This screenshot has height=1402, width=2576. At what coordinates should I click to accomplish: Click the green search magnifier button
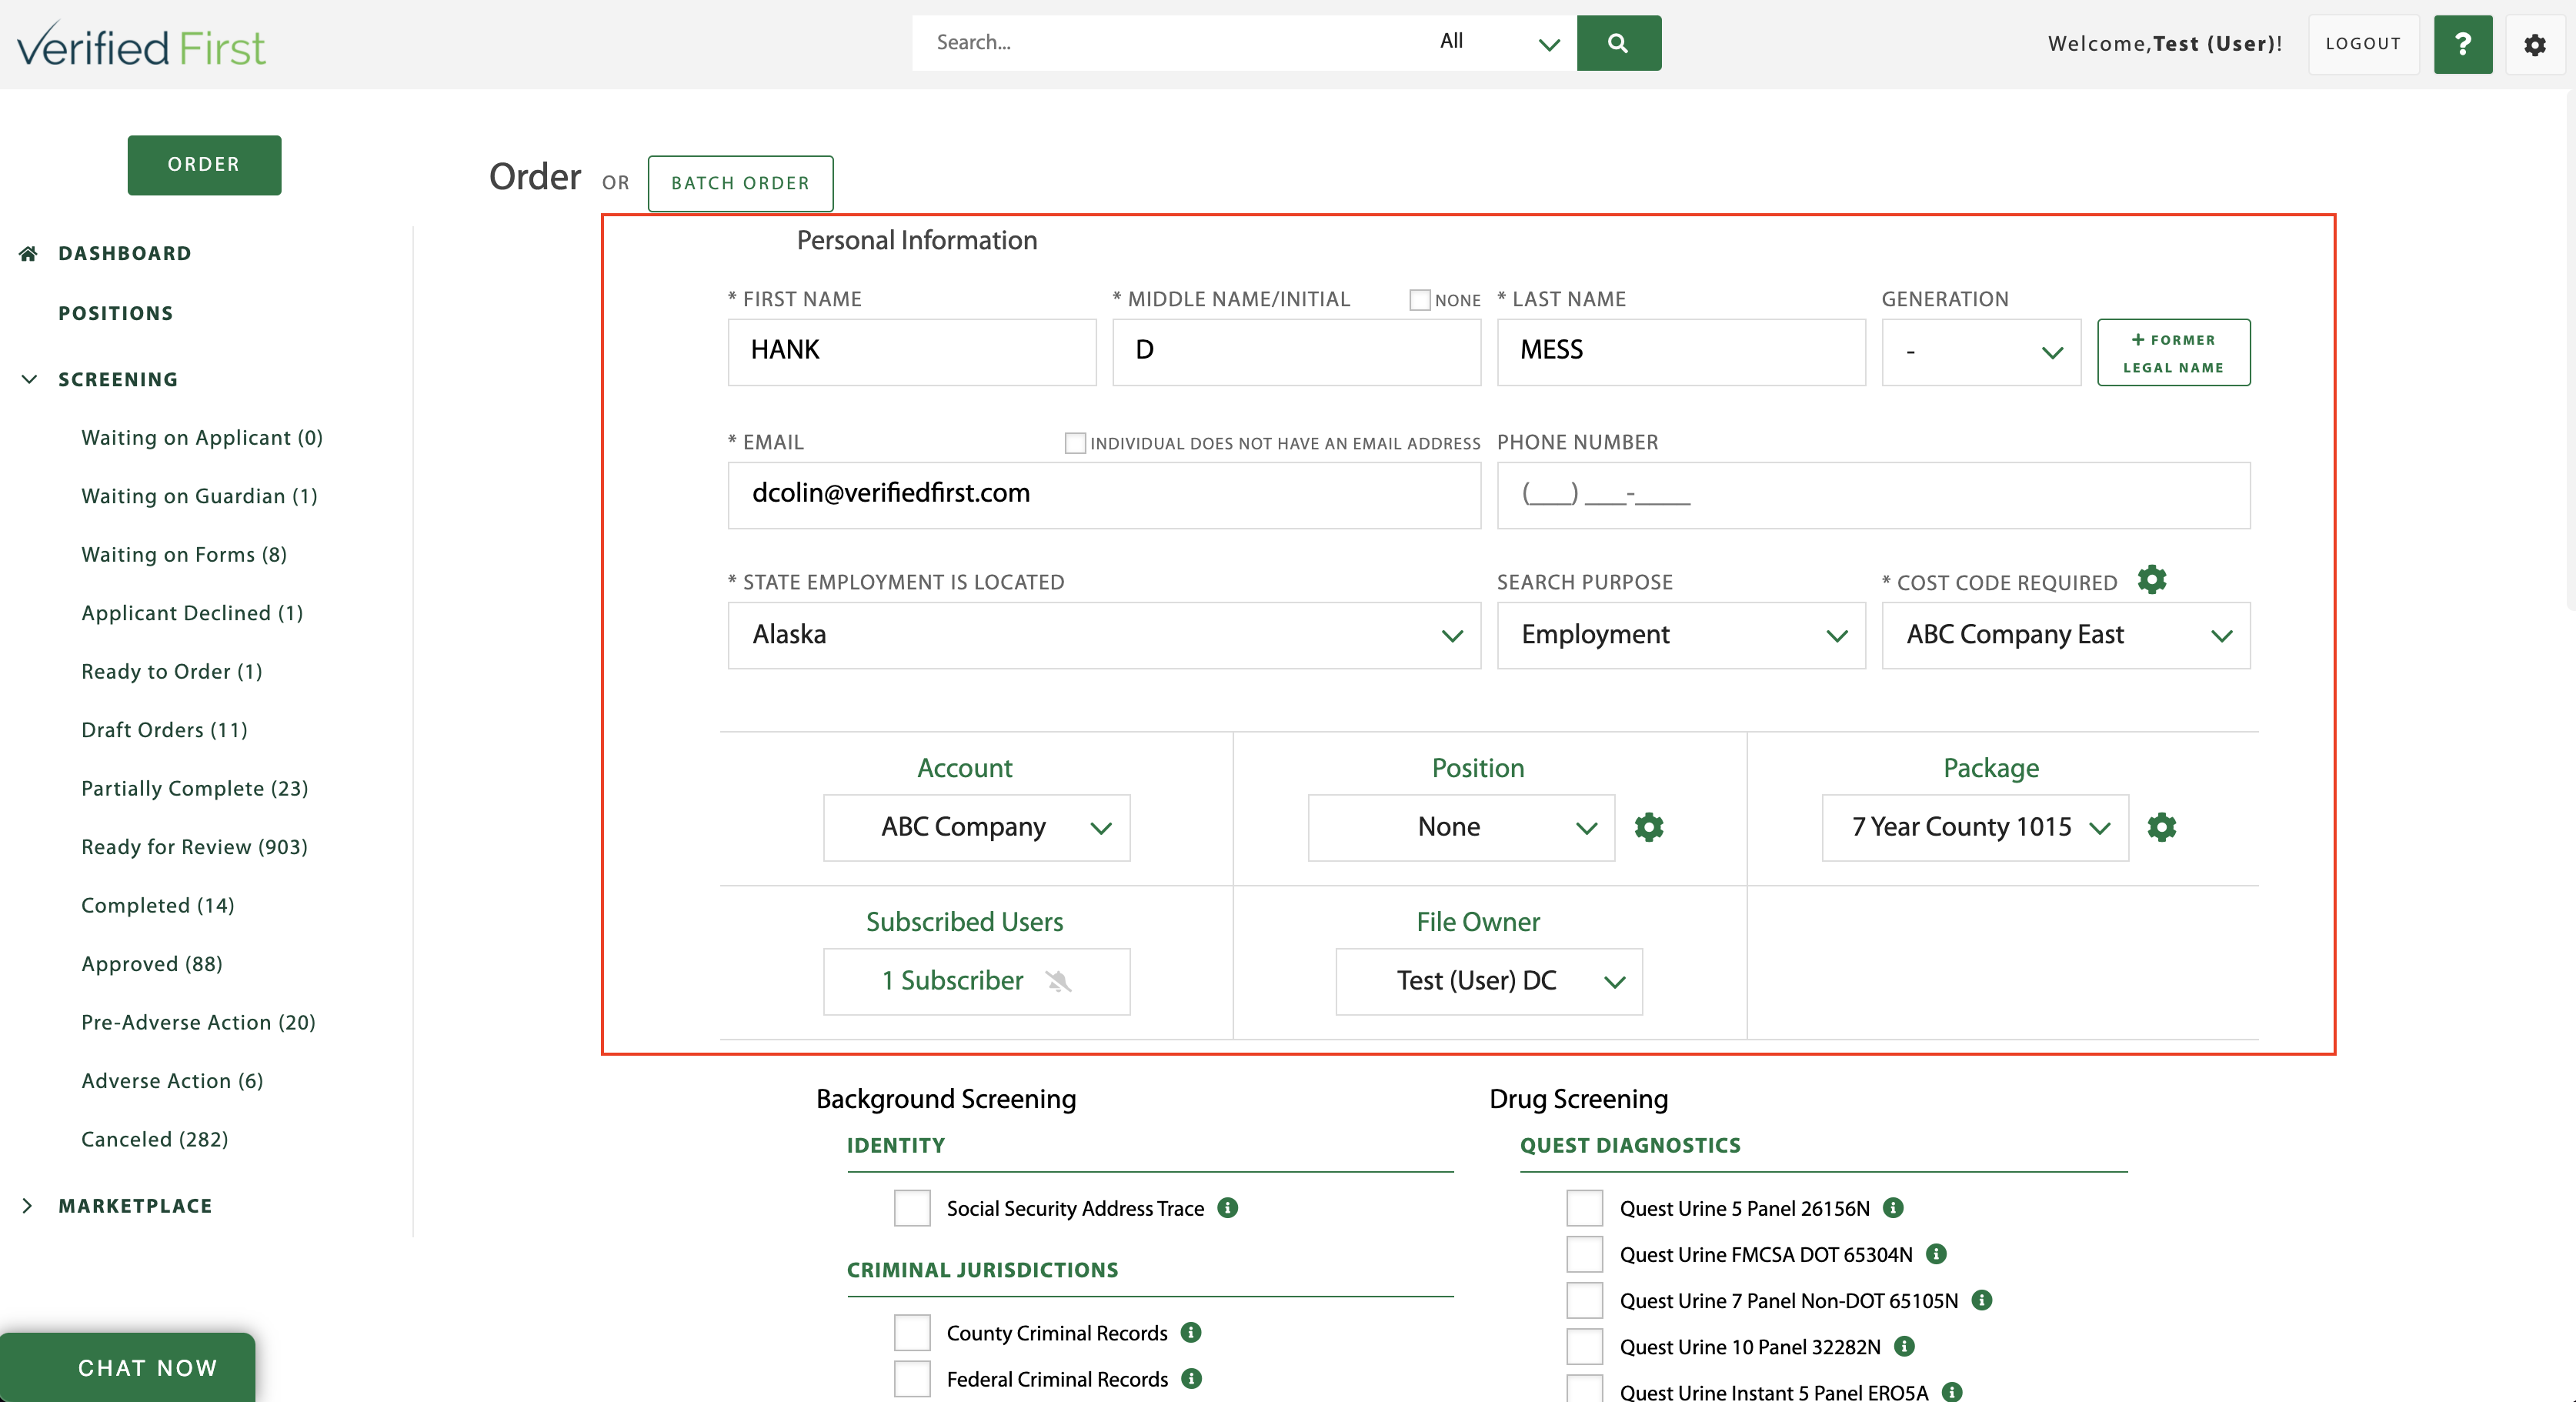tap(1618, 43)
